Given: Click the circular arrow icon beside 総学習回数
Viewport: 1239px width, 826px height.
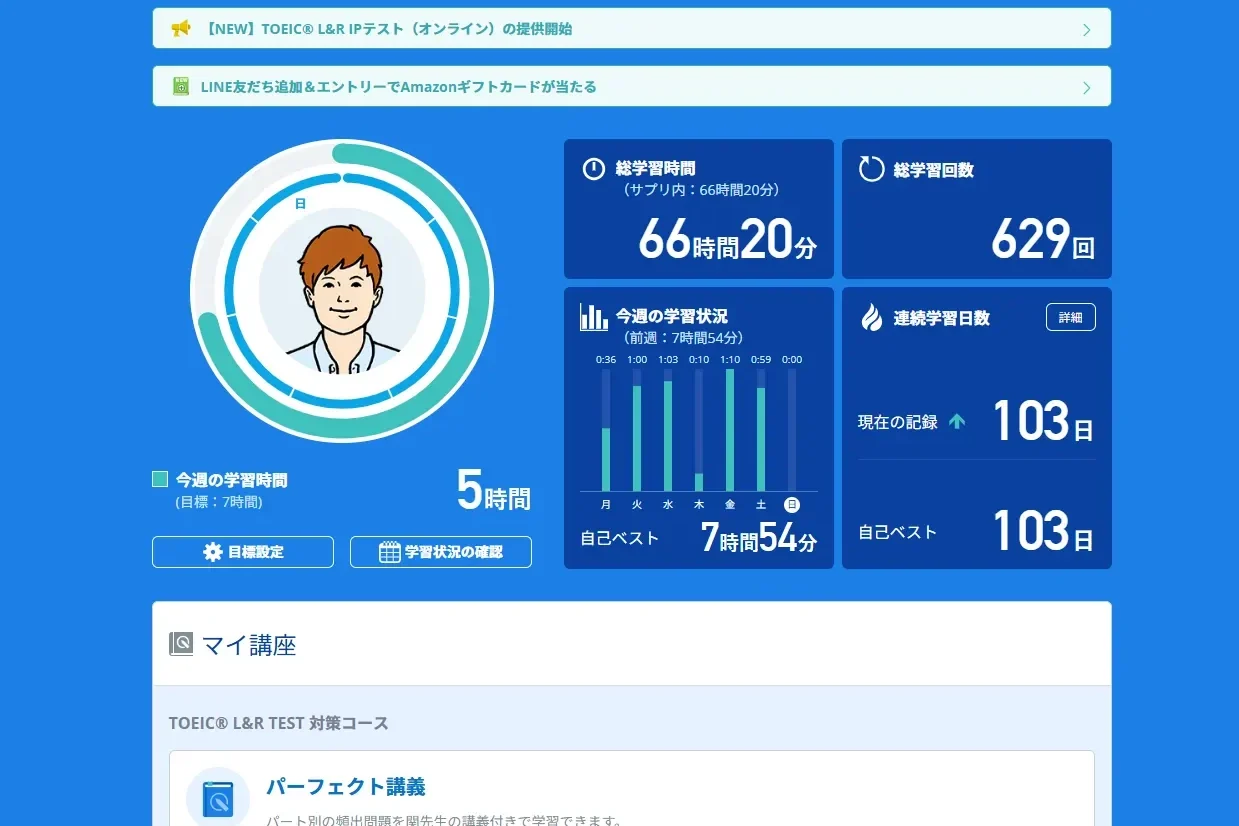Looking at the screenshot, I should (872, 169).
